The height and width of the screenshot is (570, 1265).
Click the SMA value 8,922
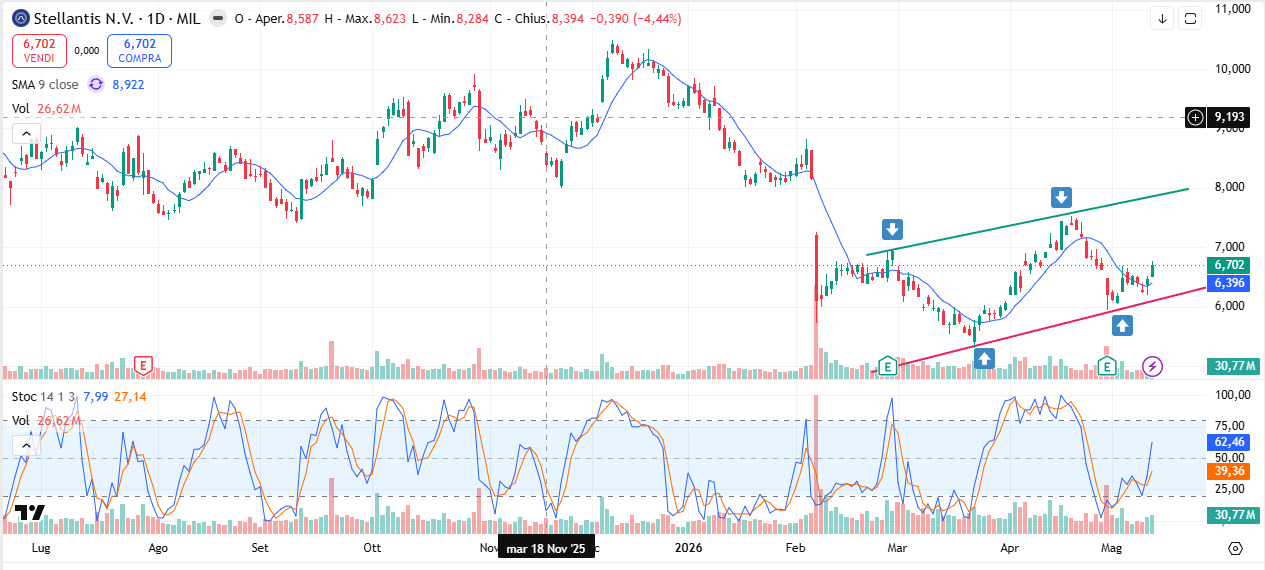click(128, 84)
